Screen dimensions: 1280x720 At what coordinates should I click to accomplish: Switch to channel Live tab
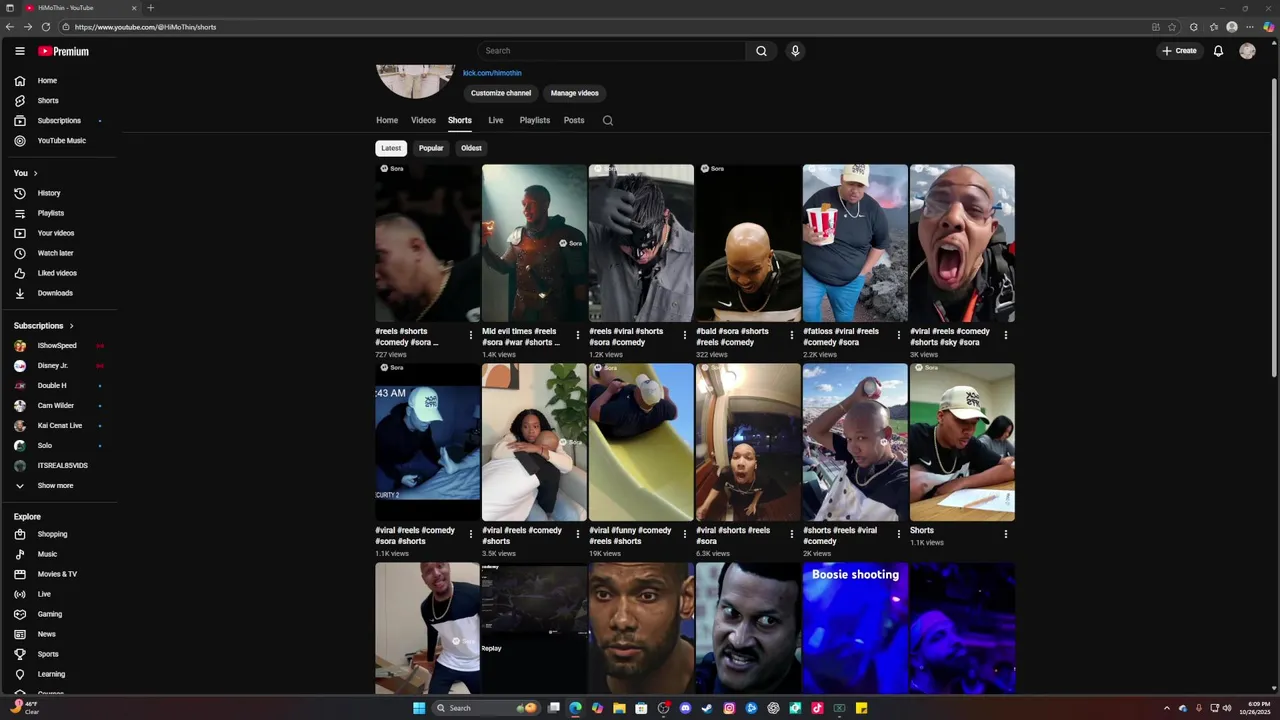pyautogui.click(x=496, y=120)
